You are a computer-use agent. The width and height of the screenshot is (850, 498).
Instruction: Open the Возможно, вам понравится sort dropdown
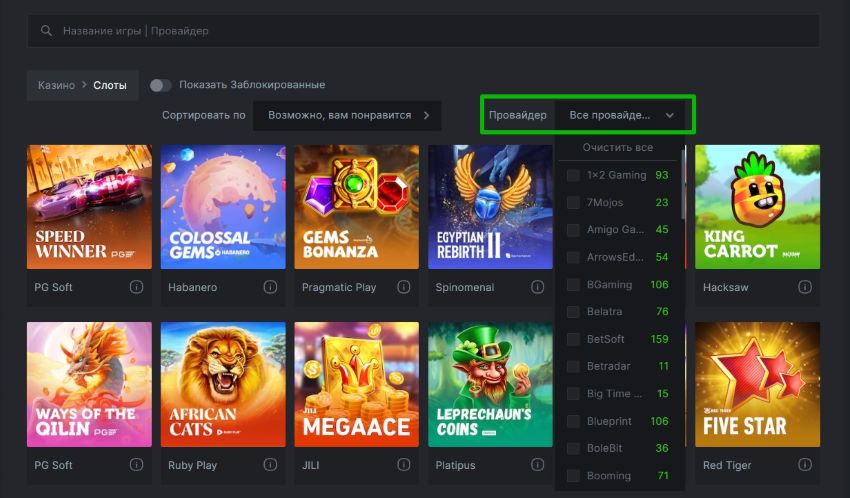tap(347, 115)
